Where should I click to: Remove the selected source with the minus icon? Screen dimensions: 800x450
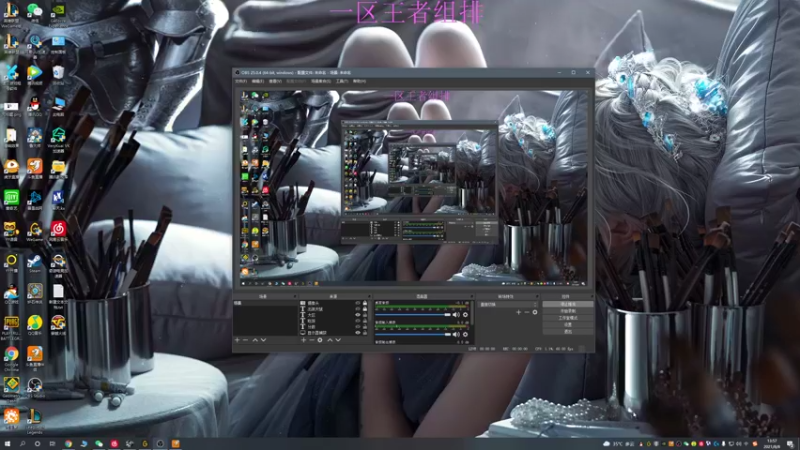[x=312, y=340]
